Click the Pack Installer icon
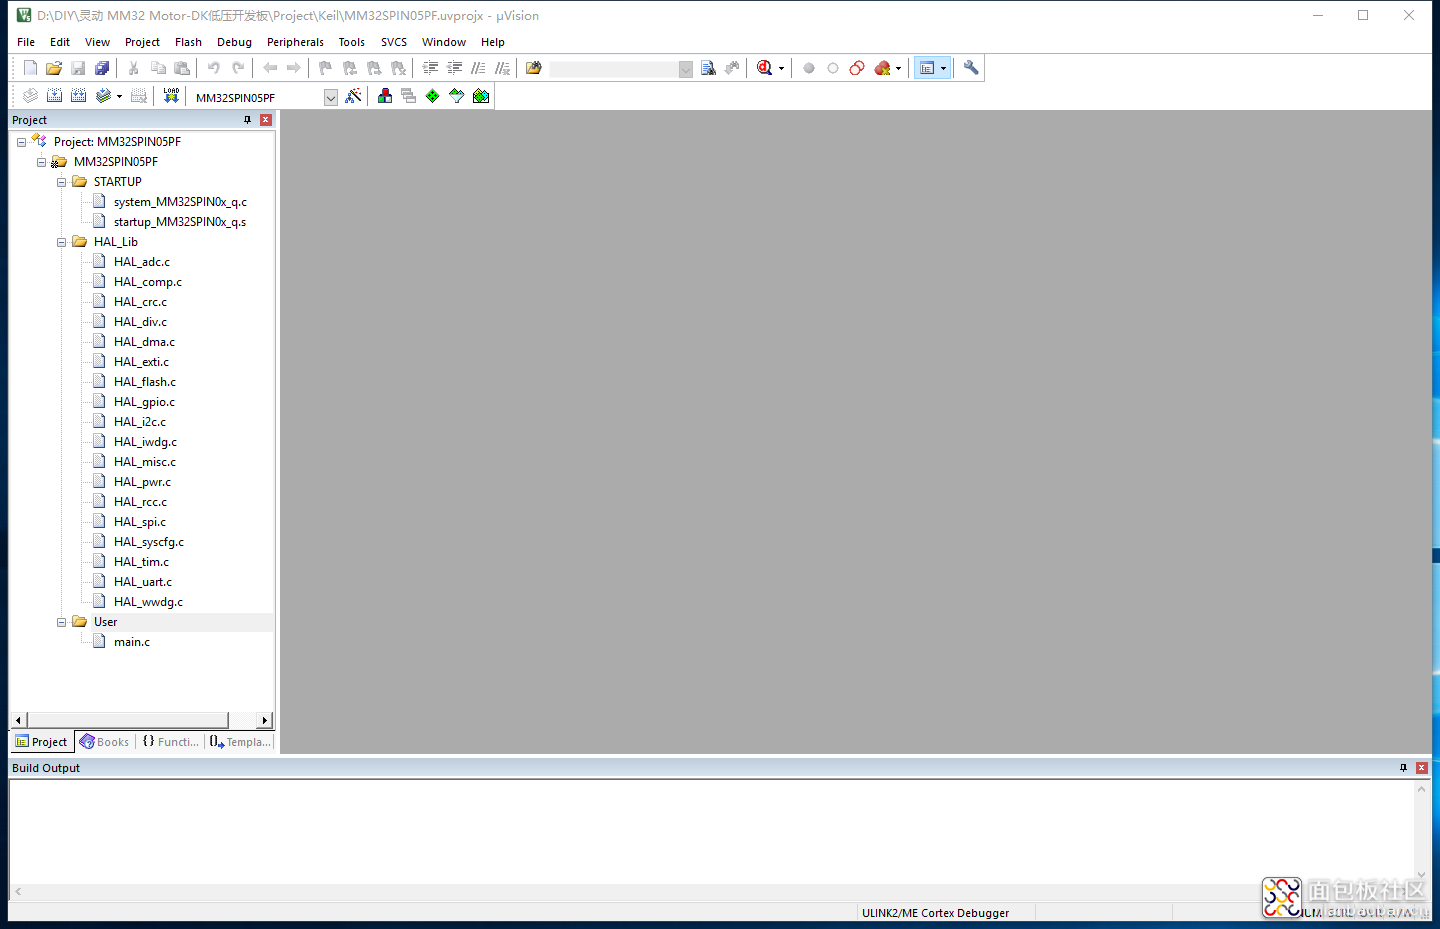 (x=481, y=96)
